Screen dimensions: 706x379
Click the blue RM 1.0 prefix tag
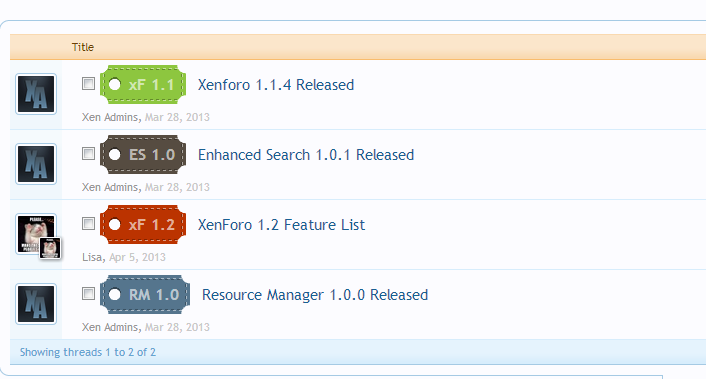point(145,294)
